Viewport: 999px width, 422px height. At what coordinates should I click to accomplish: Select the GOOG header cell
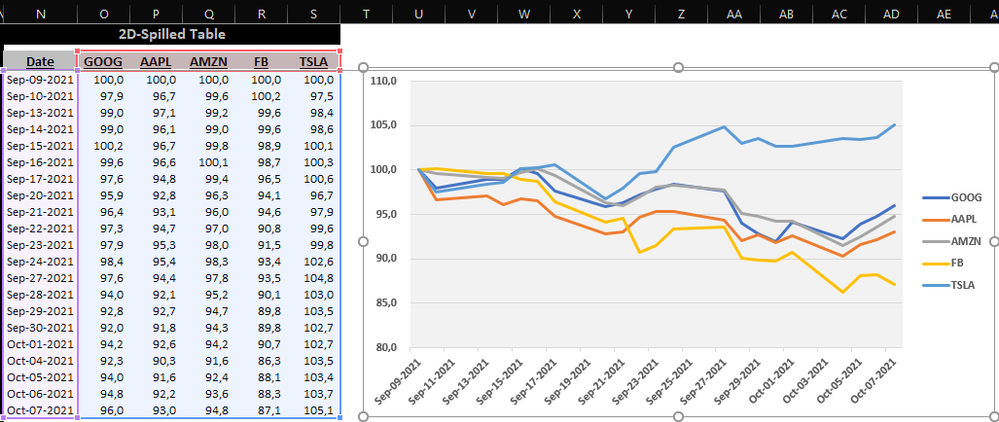103,62
